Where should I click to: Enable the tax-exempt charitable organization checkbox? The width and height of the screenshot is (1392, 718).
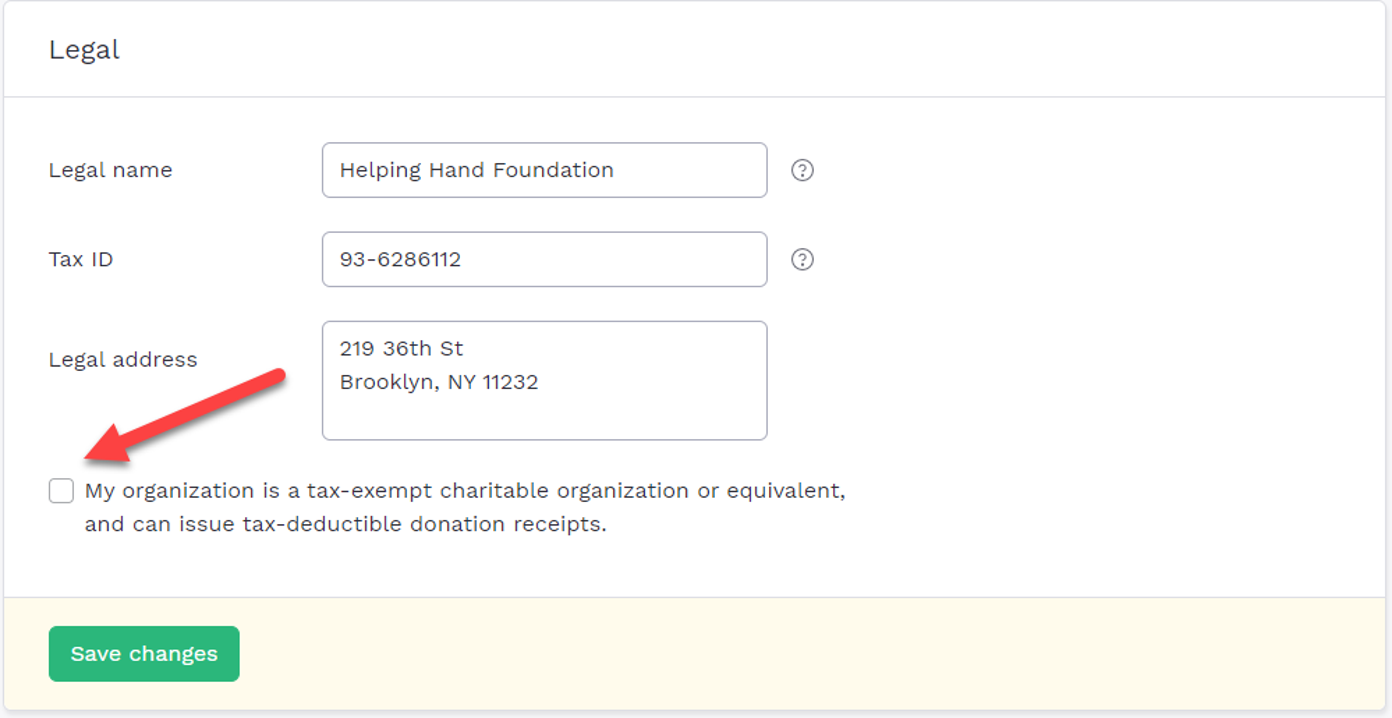point(61,491)
